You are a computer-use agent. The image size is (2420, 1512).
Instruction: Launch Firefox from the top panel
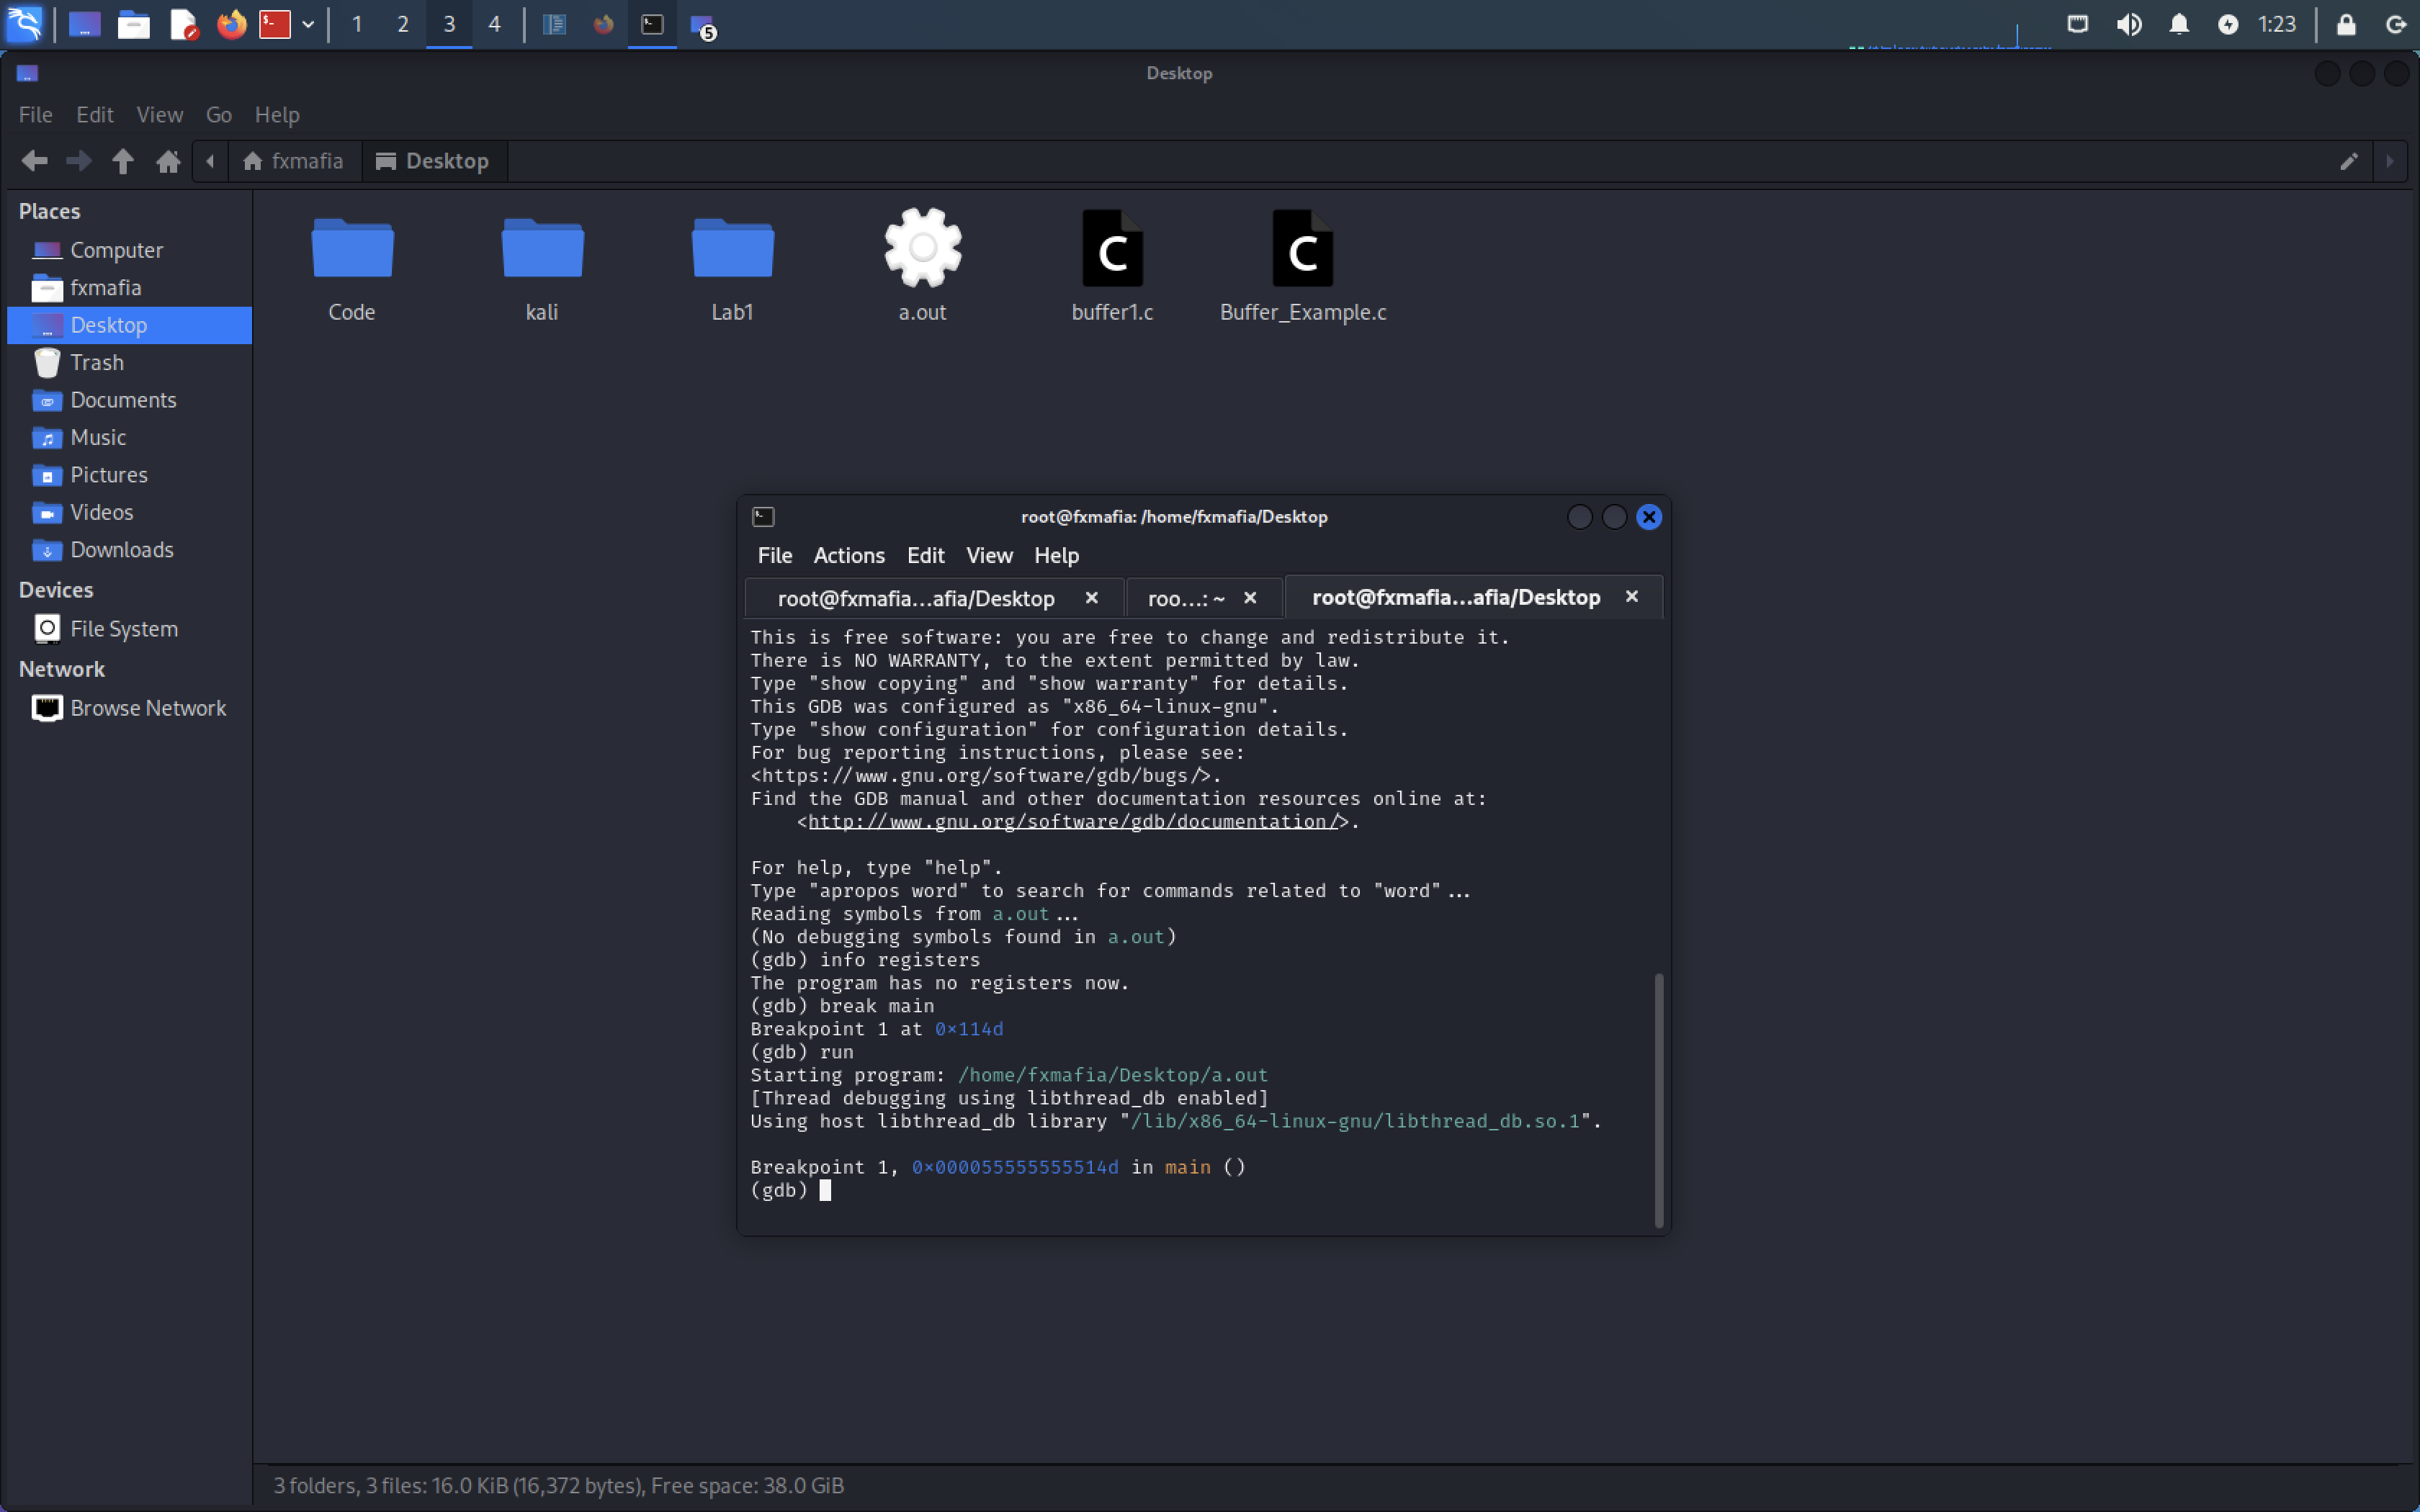click(231, 24)
